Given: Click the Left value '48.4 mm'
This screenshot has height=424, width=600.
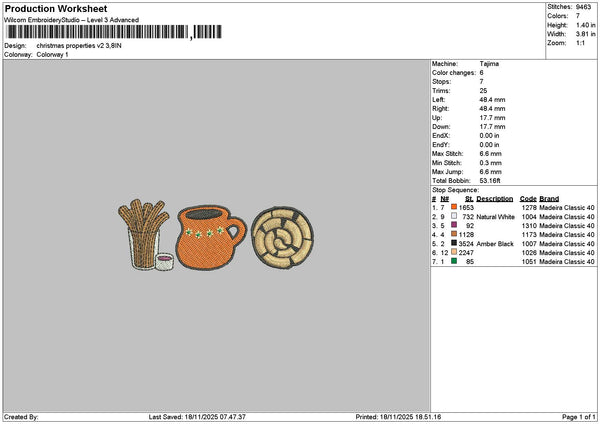Looking at the screenshot, I should (492, 100).
